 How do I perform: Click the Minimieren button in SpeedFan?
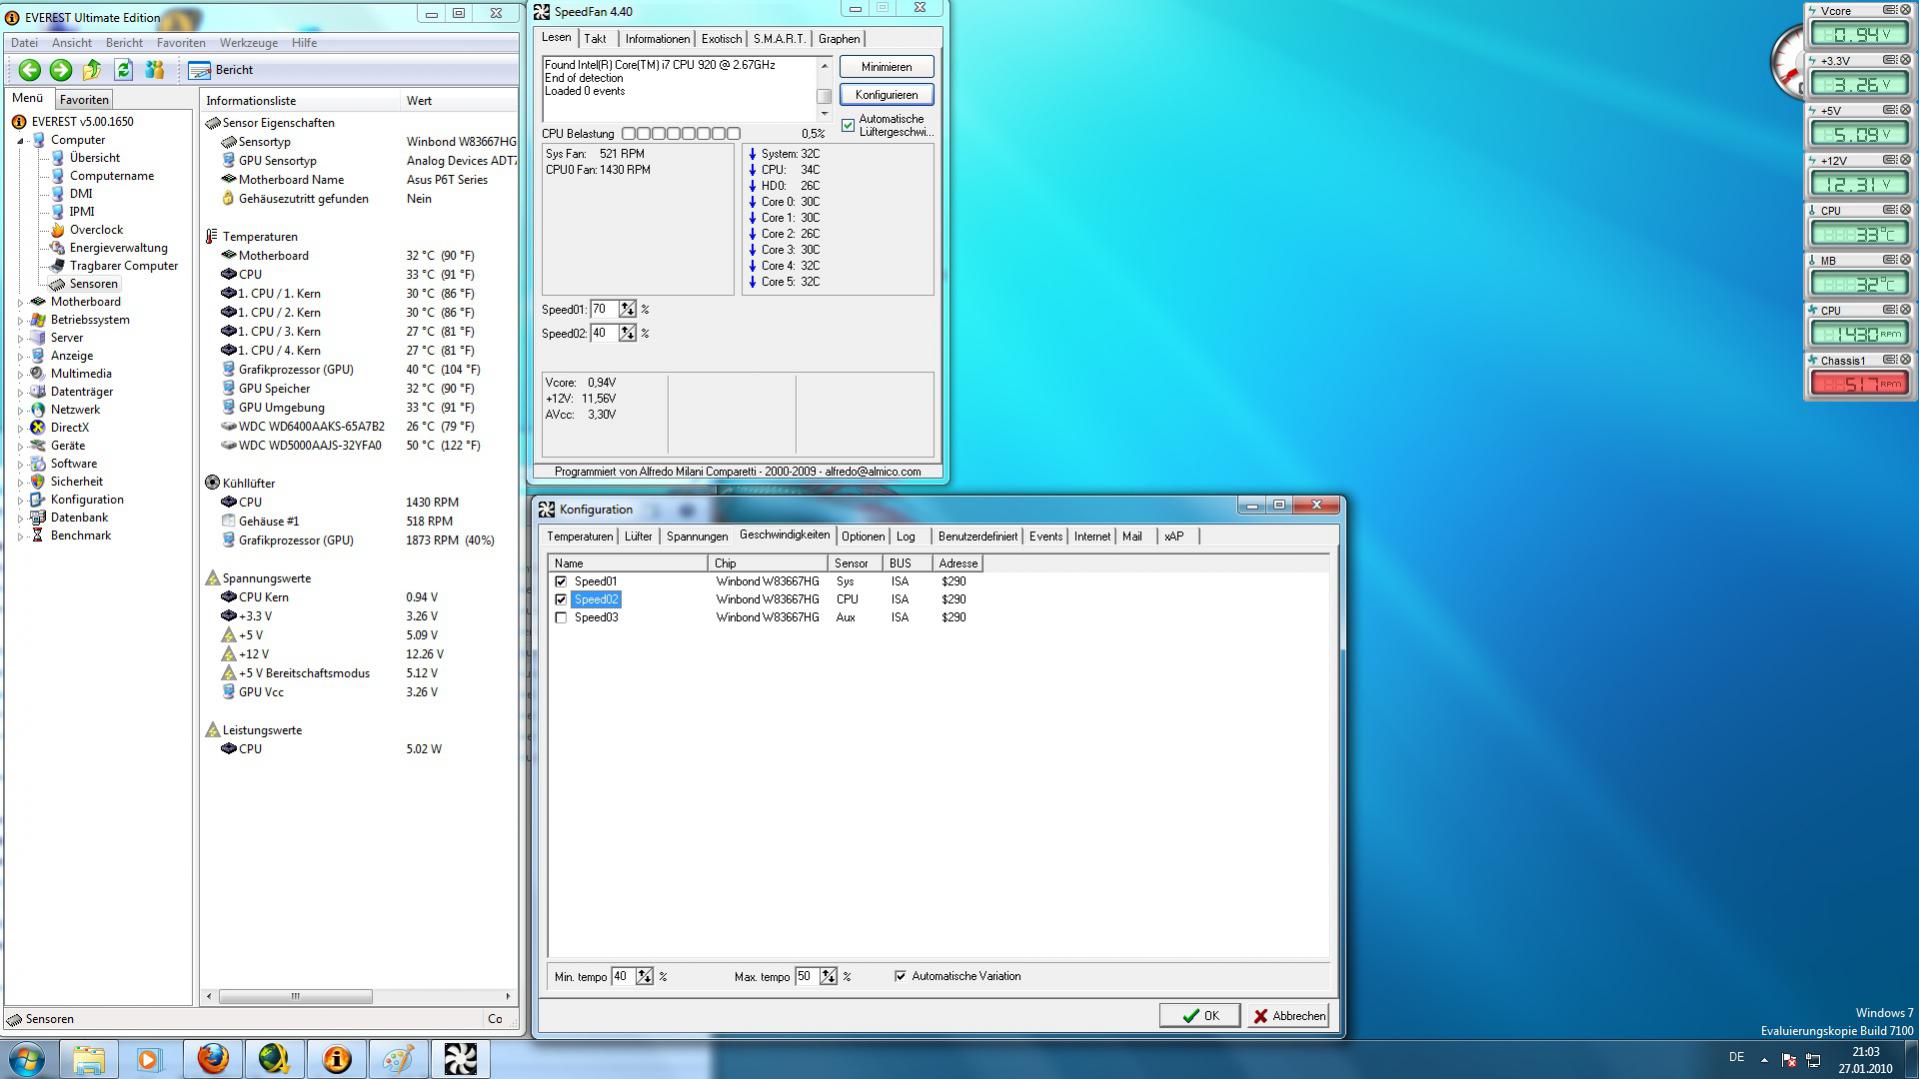[x=886, y=67]
